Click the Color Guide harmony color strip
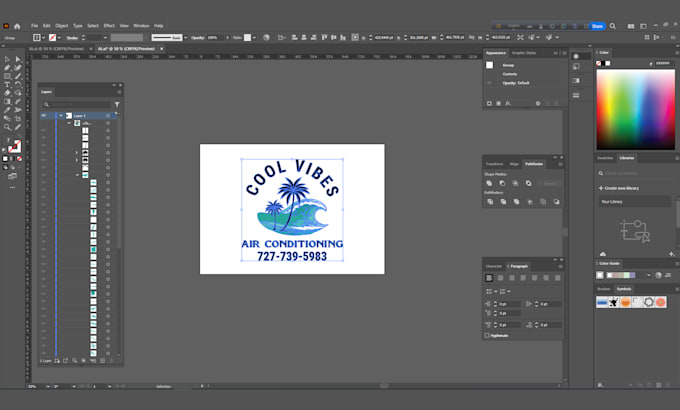Screen dimensions: 680x410 621,275
